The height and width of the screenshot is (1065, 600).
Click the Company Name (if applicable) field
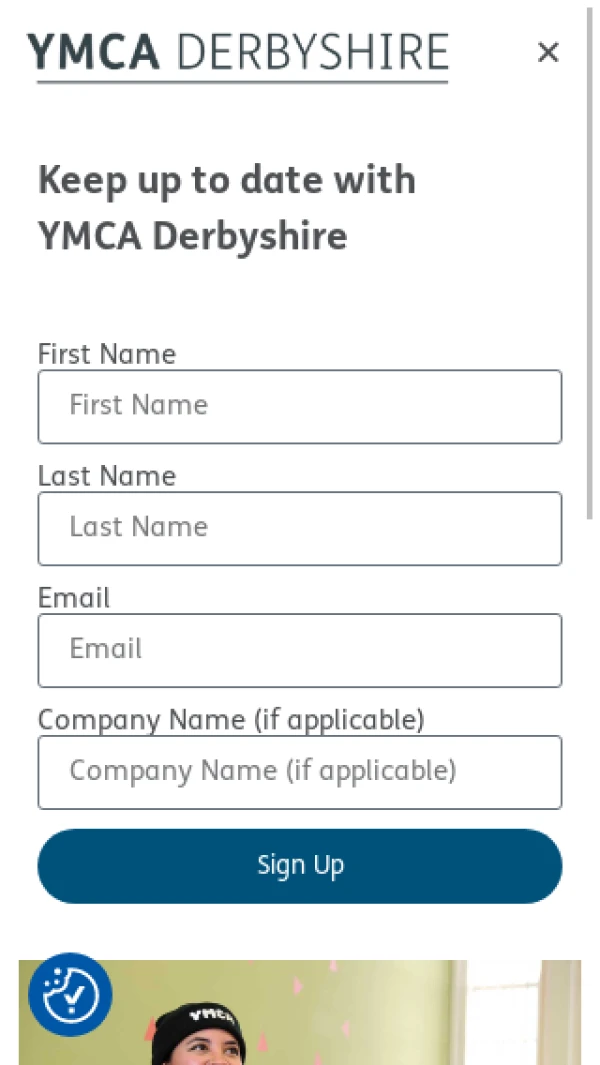(x=300, y=772)
